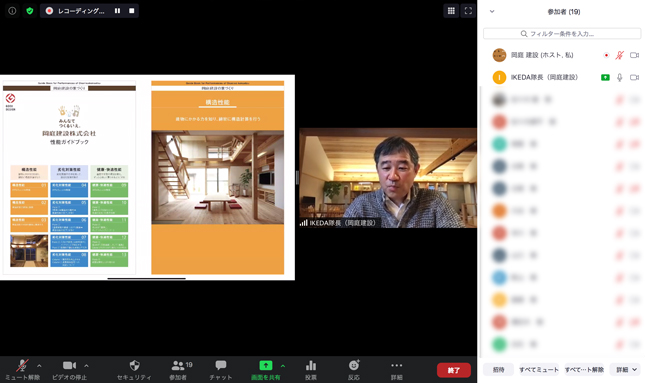Click shared guidebook cover page
Screen dimensions: 645x383
pyautogui.click(x=69, y=178)
